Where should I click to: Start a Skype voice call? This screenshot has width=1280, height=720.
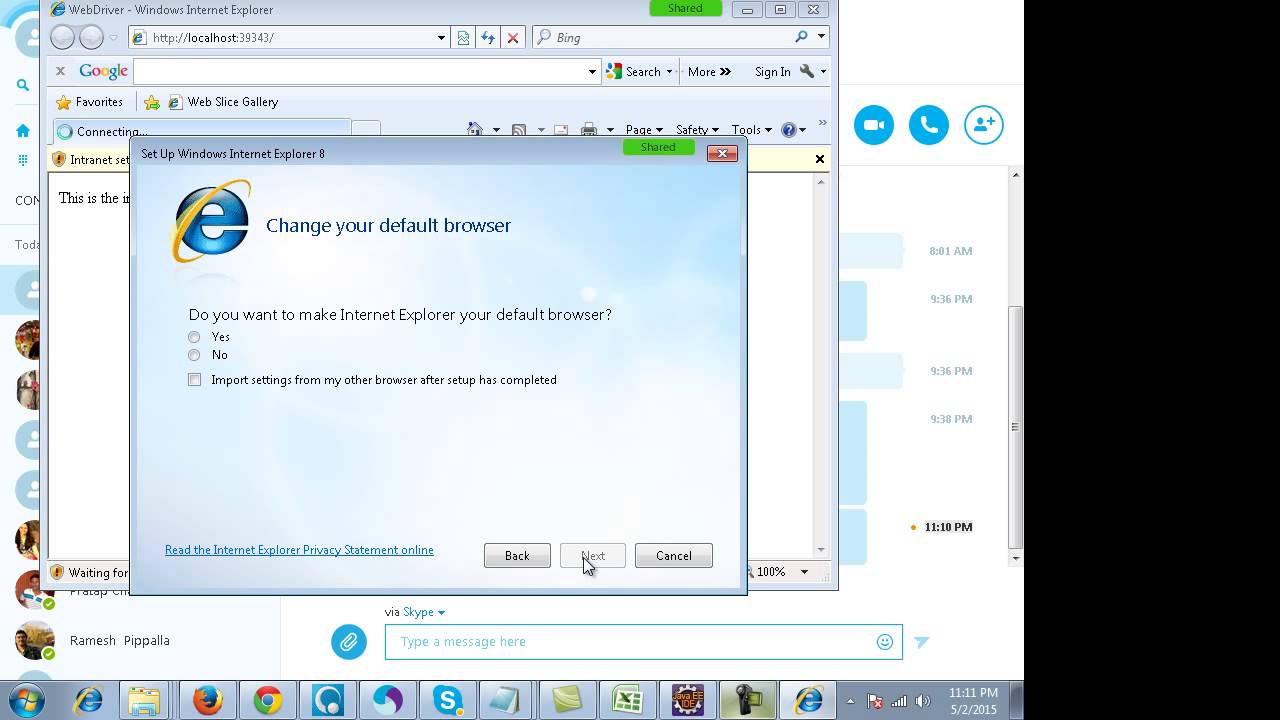[x=929, y=125]
